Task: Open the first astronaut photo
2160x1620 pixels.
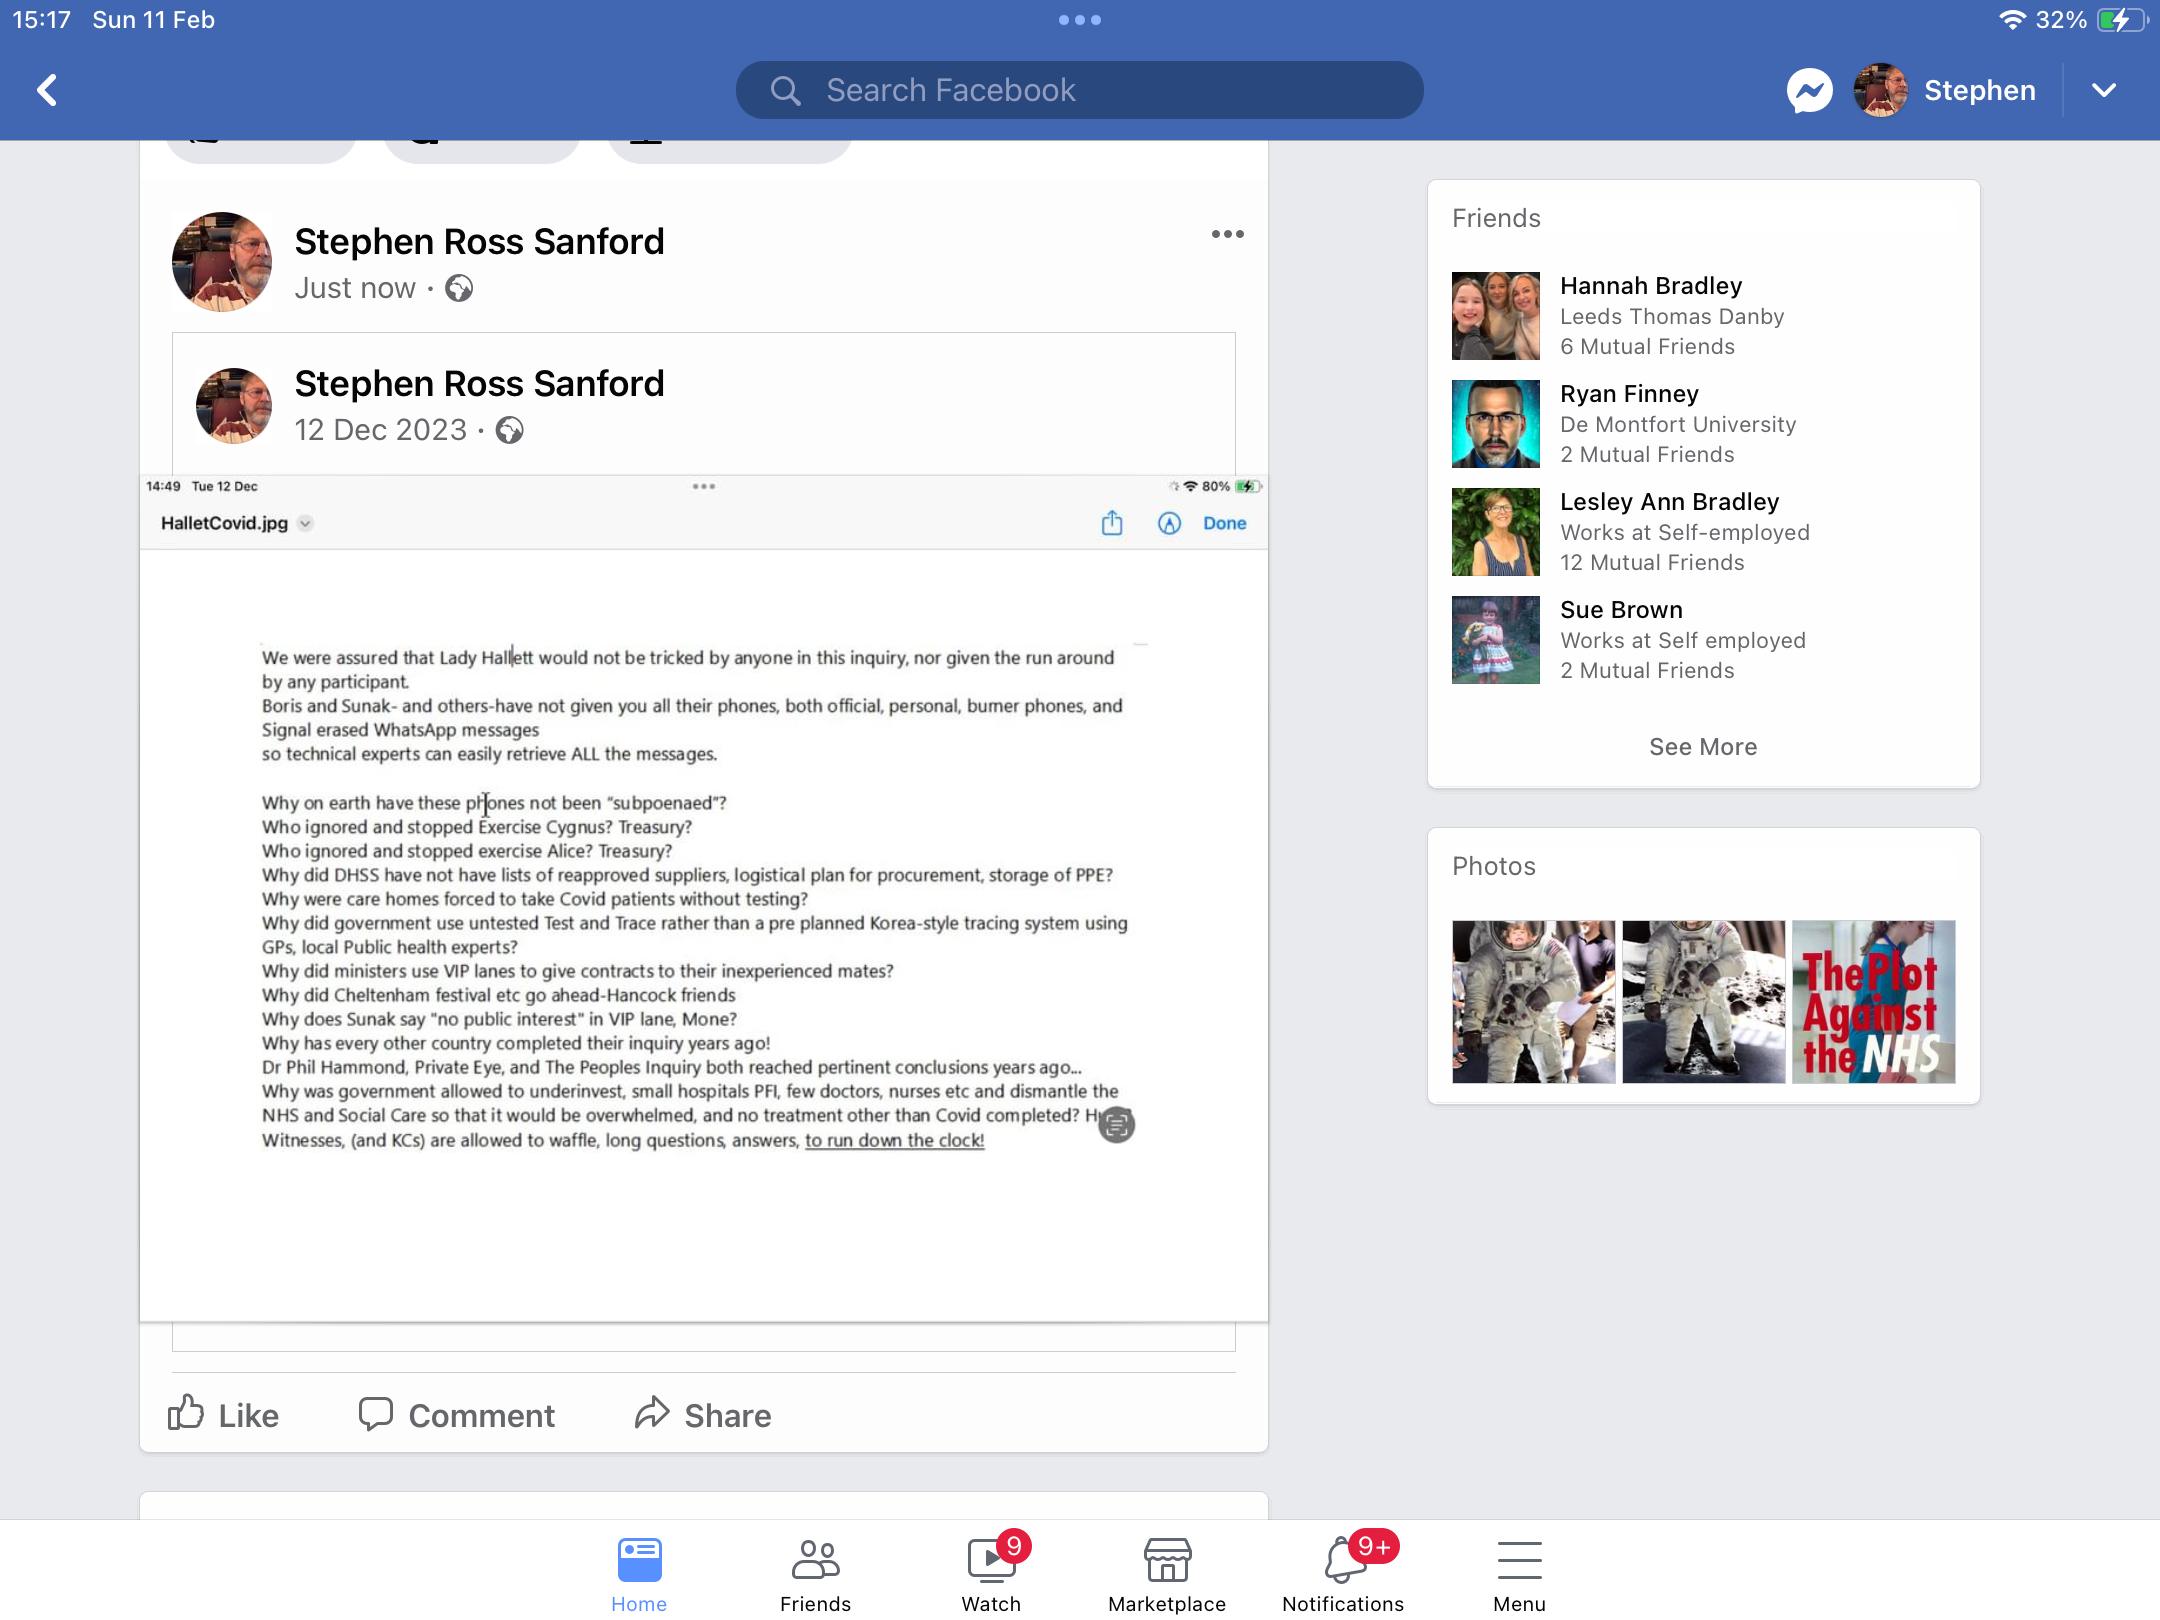Action: tap(1534, 1002)
